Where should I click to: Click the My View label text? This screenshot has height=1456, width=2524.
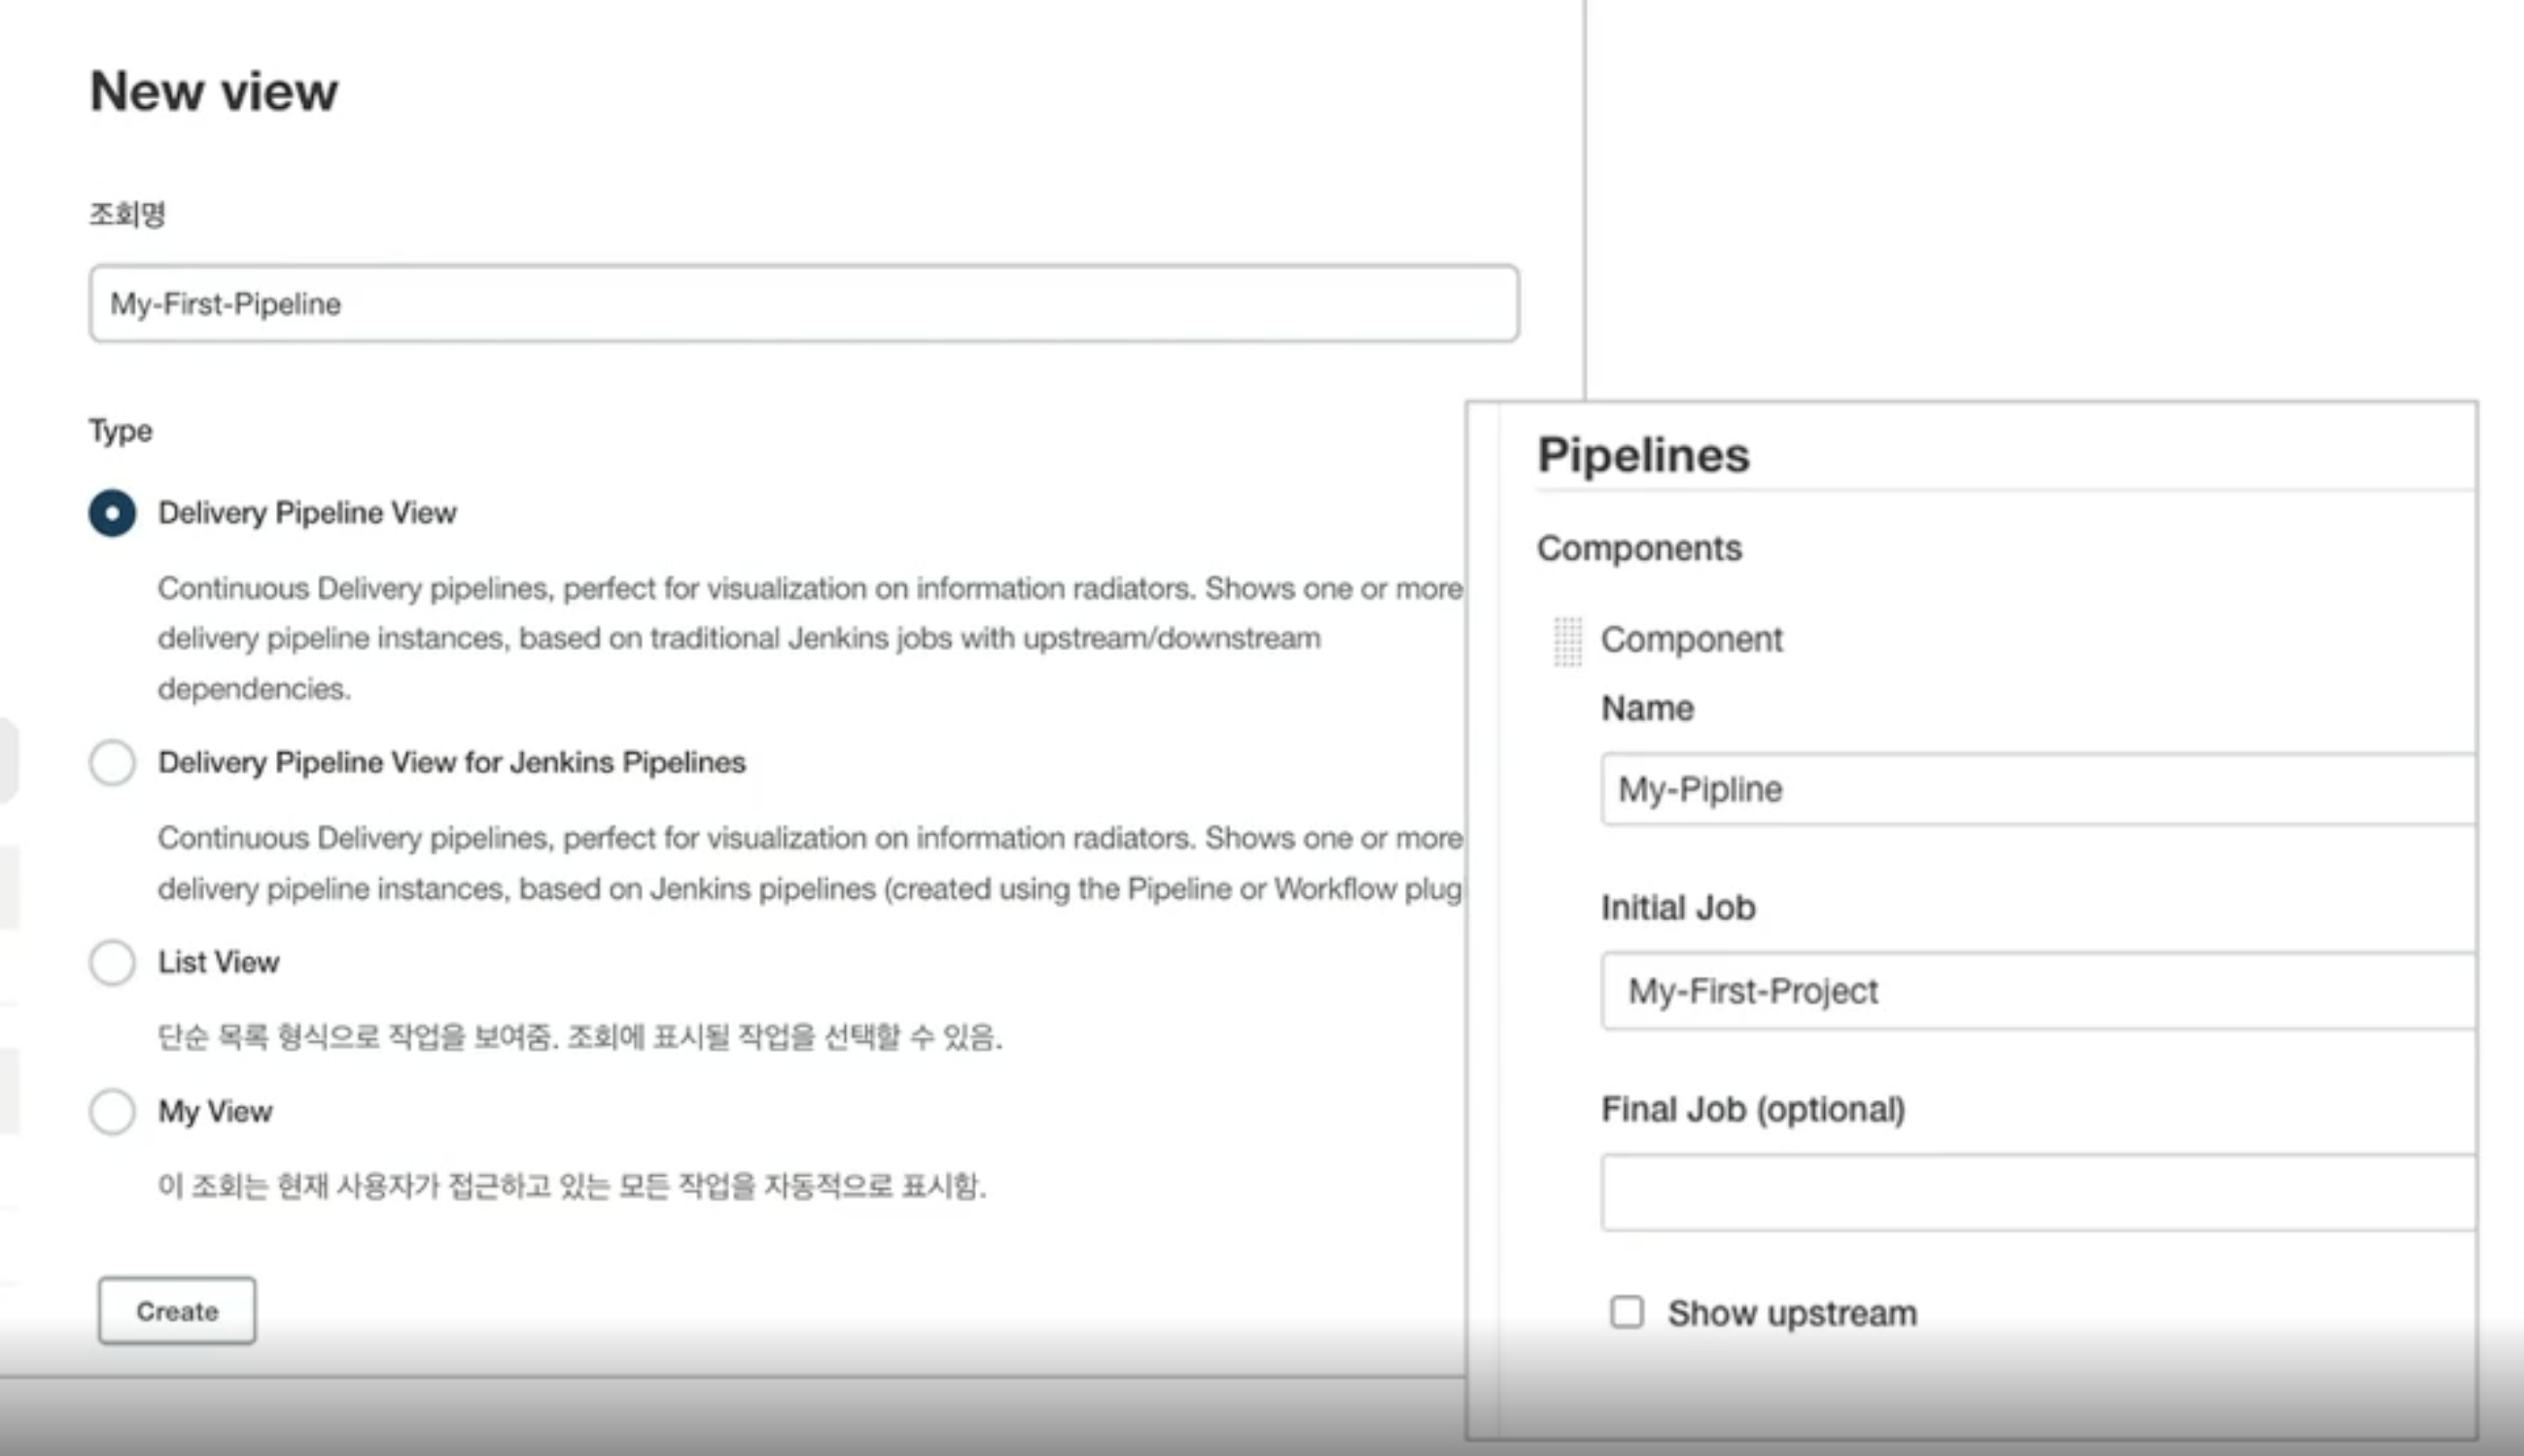[215, 1111]
